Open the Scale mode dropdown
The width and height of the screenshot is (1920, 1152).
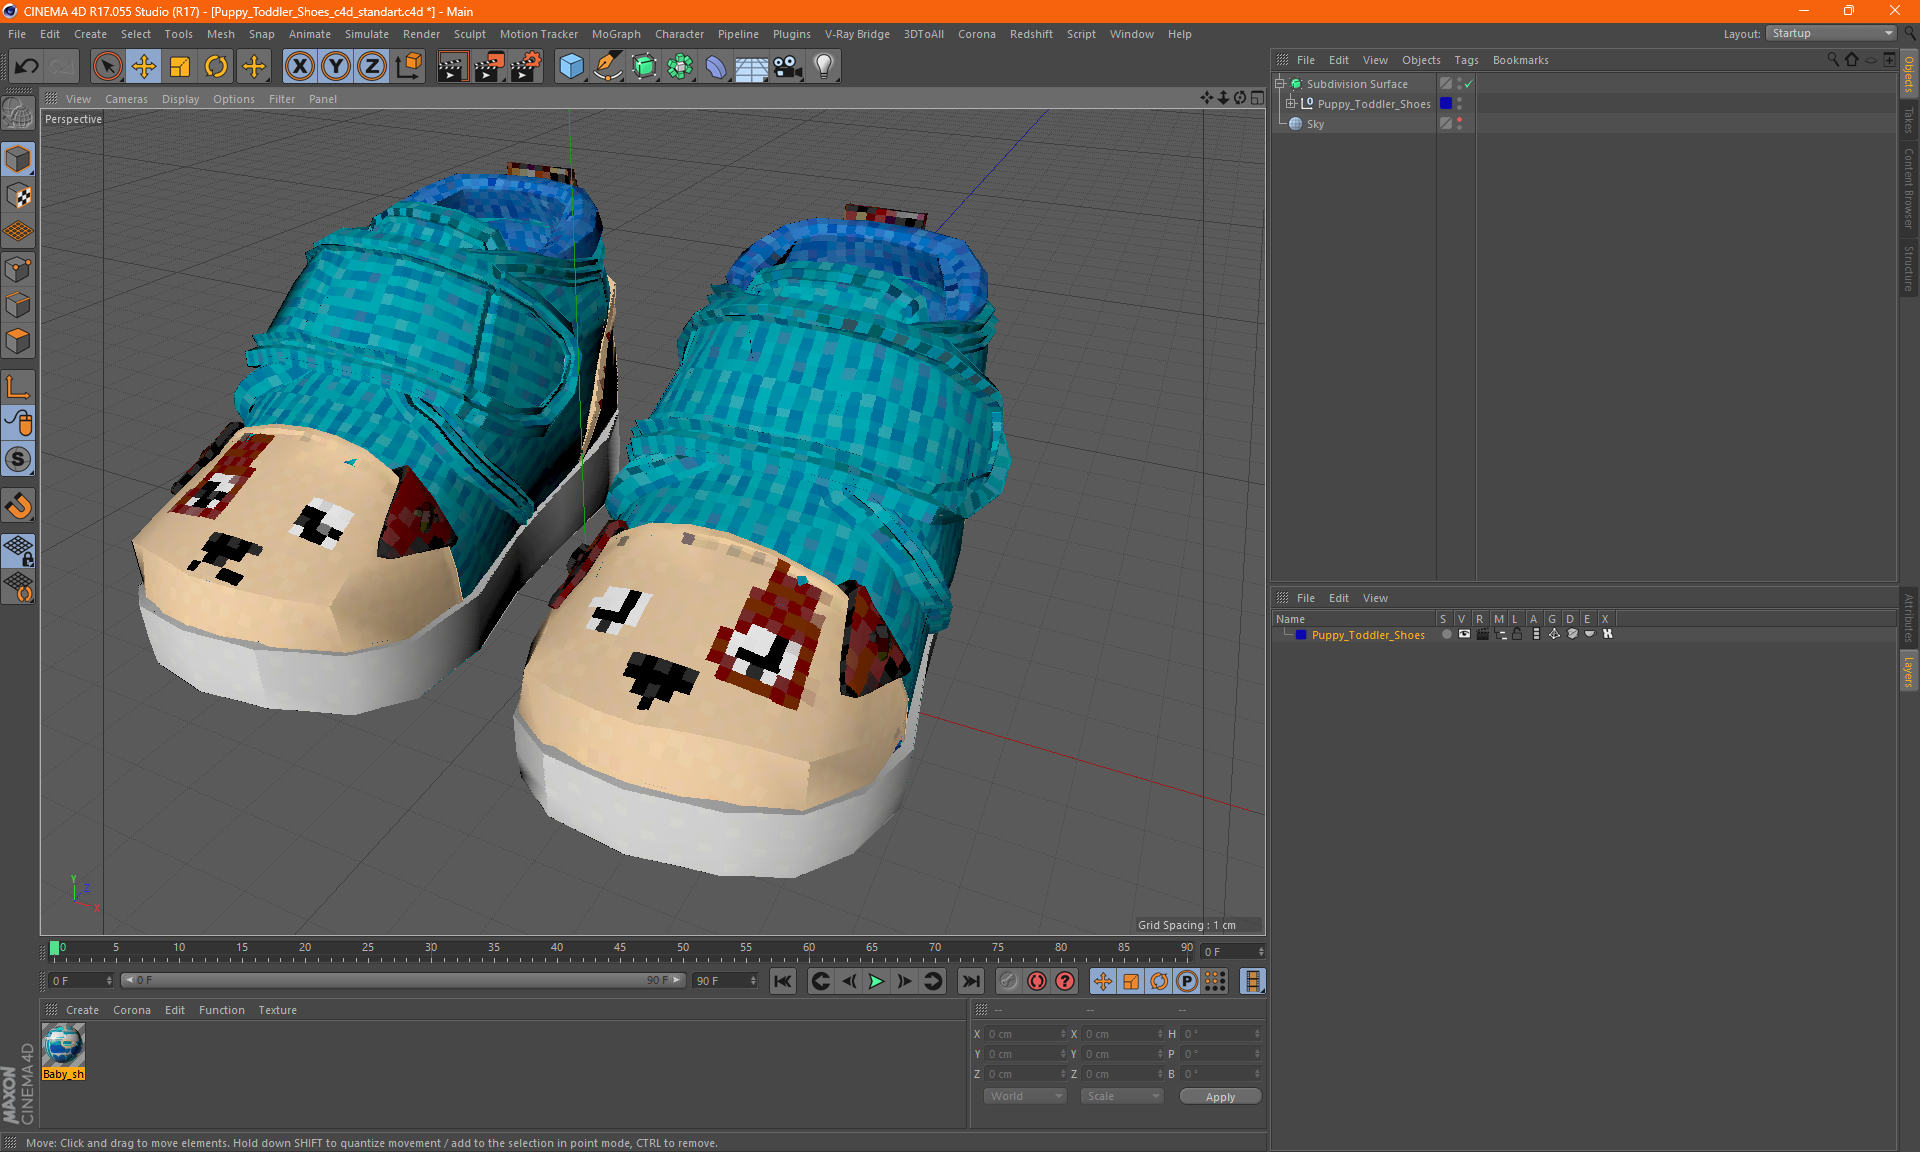click(1122, 1096)
